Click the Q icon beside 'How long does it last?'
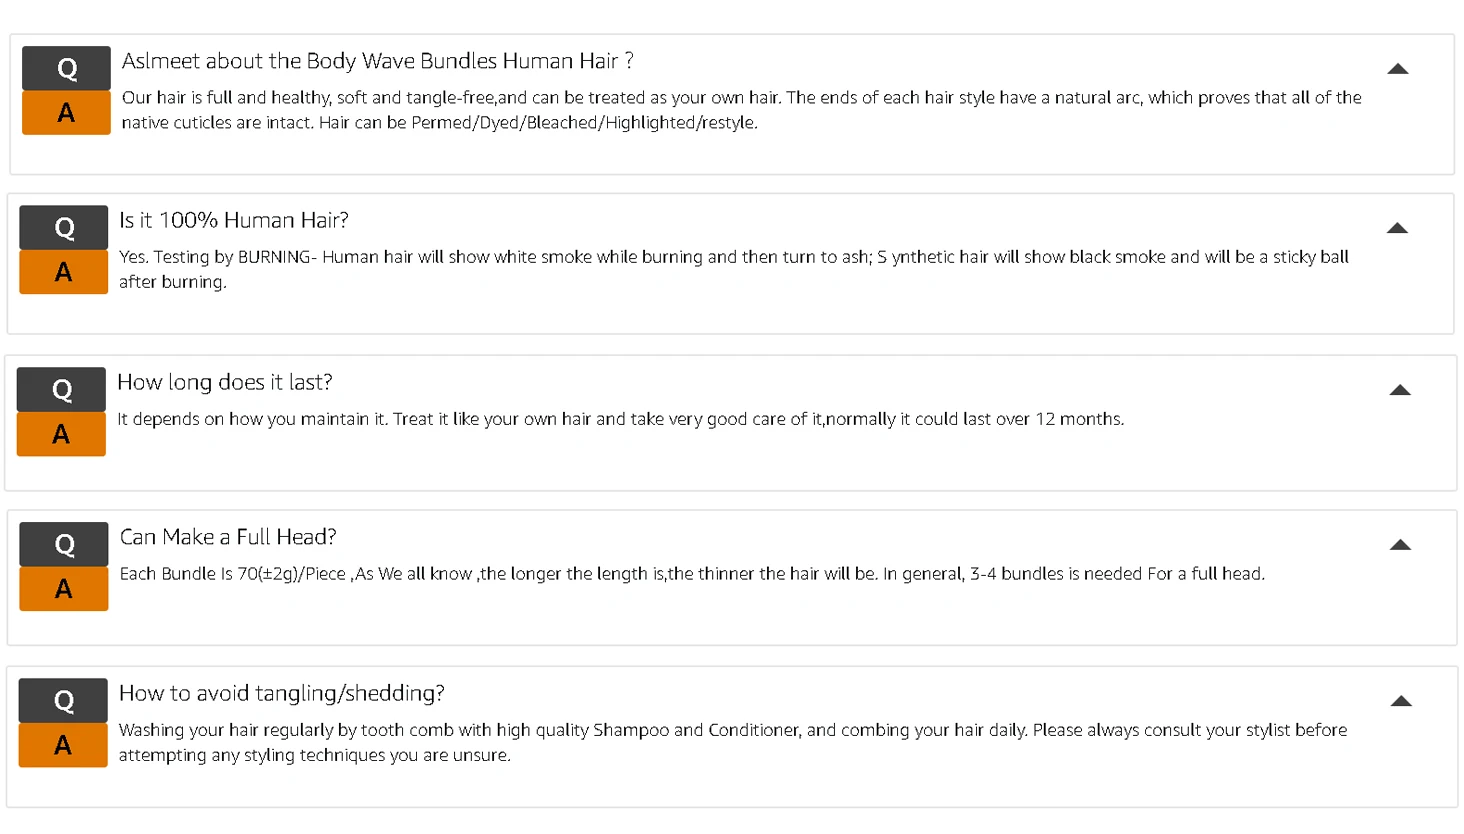The height and width of the screenshot is (834, 1464). pyautogui.click(x=61, y=389)
